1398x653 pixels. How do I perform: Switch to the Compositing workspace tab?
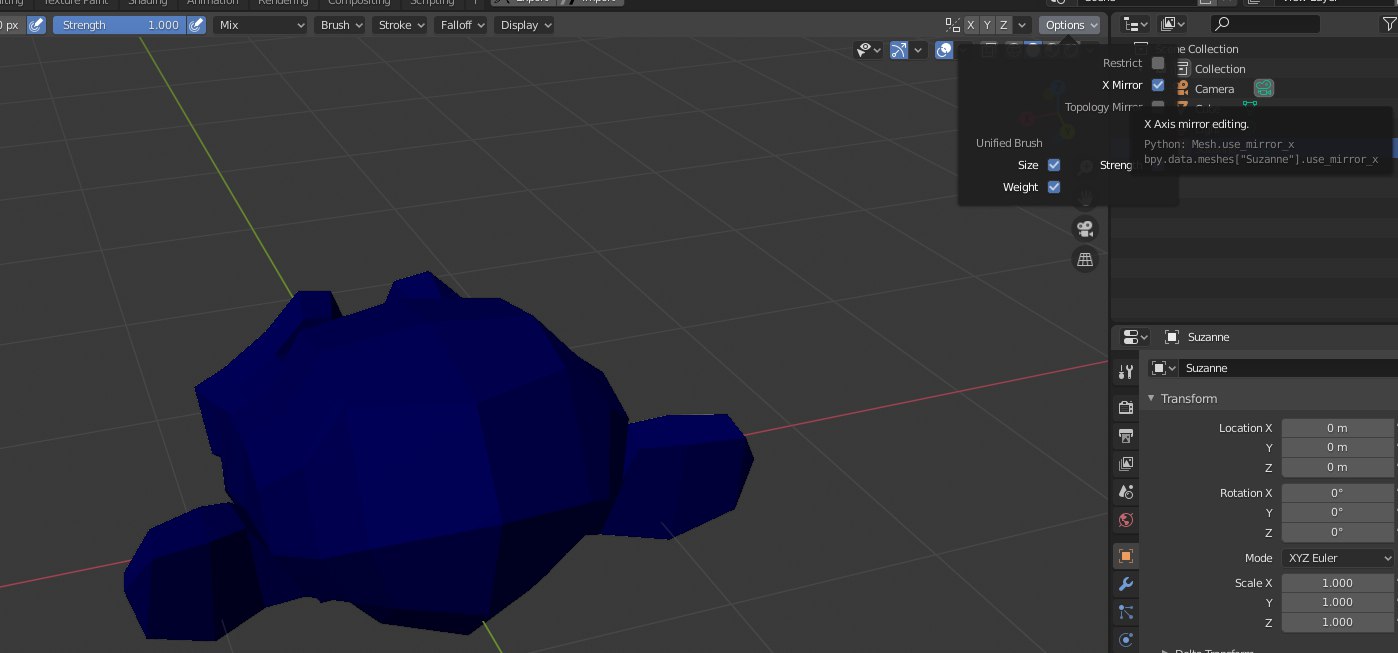359,3
